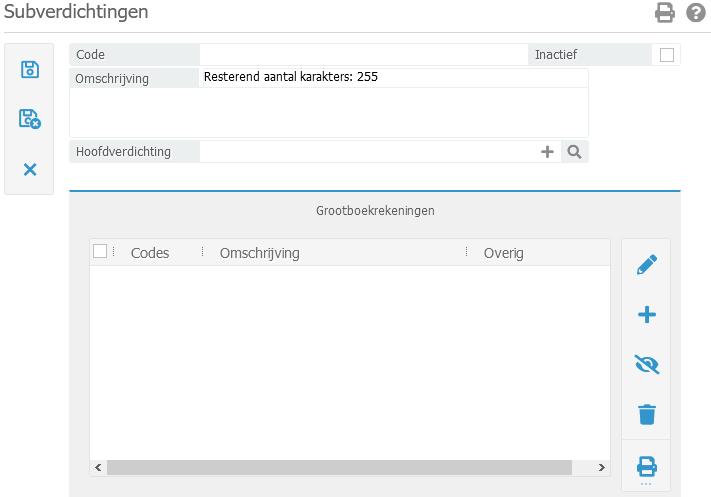Add a new Hoofdverdichting with plus icon
This screenshot has width=711, height=497.
(547, 152)
